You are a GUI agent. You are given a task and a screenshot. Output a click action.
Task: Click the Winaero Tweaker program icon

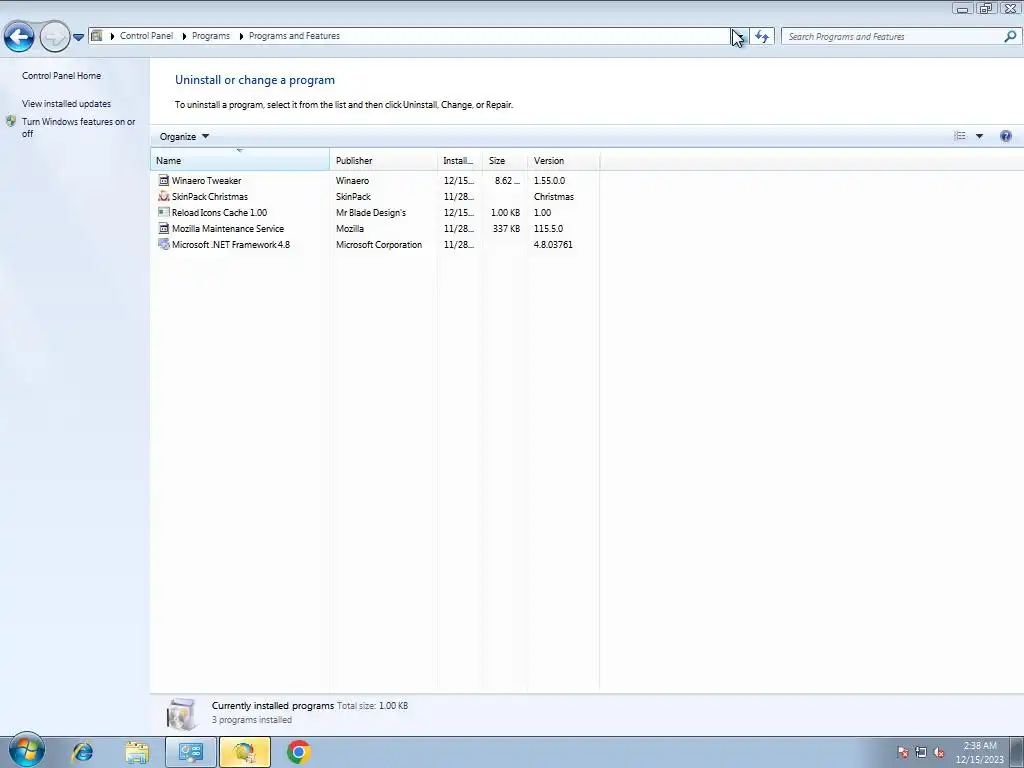click(163, 180)
